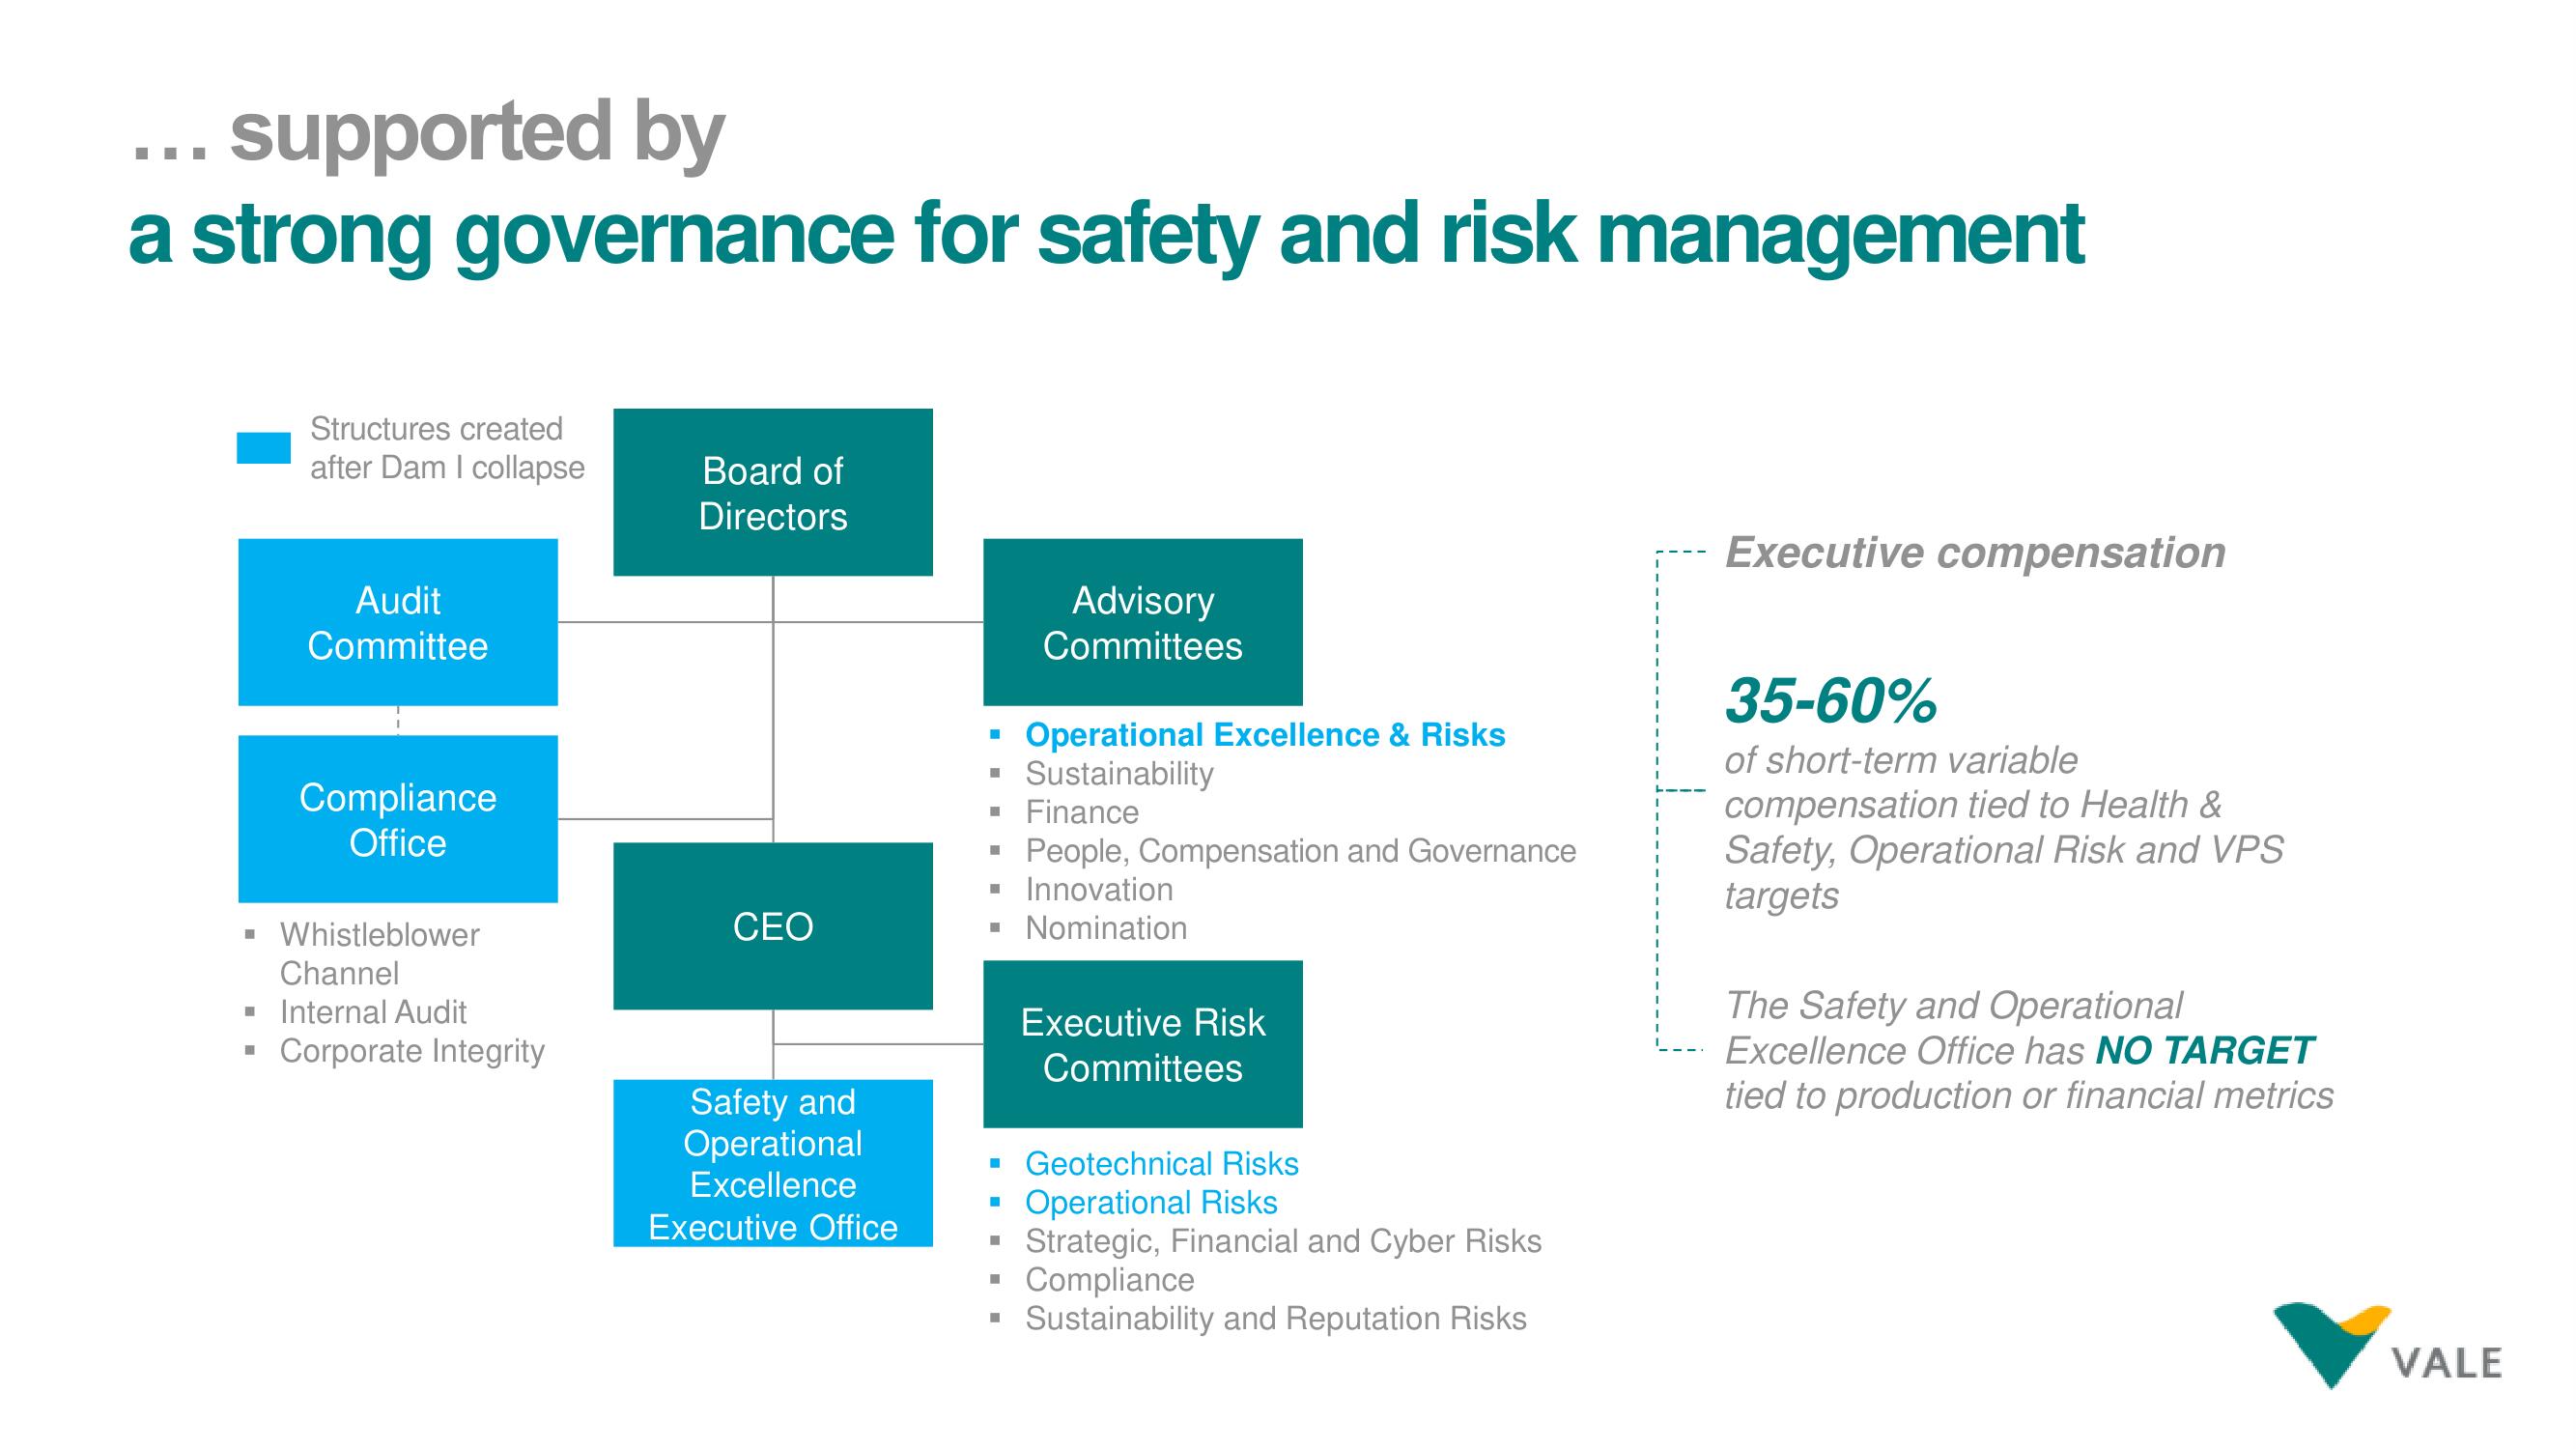Select the Executive Risk Committees box

pyautogui.click(x=1143, y=1044)
